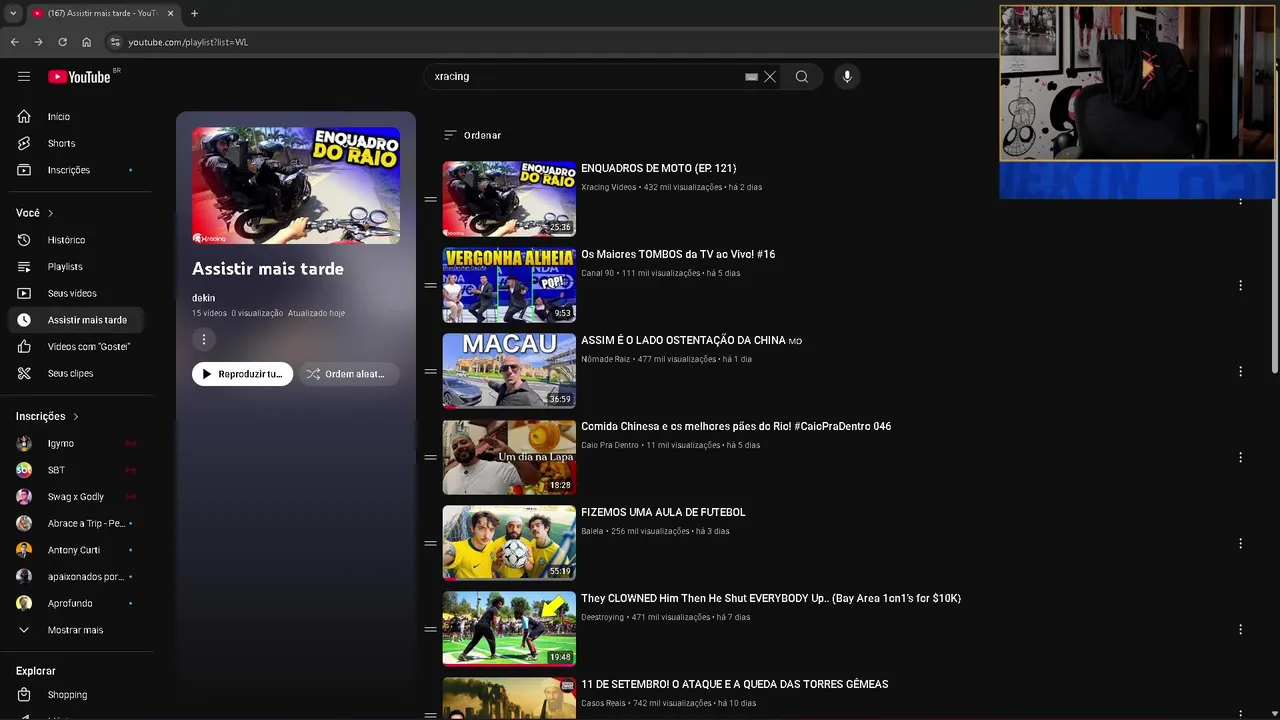Open Seus vídeos in the sidebar
The height and width of the screenshot is (720, 1280).
tap(77, 293)
